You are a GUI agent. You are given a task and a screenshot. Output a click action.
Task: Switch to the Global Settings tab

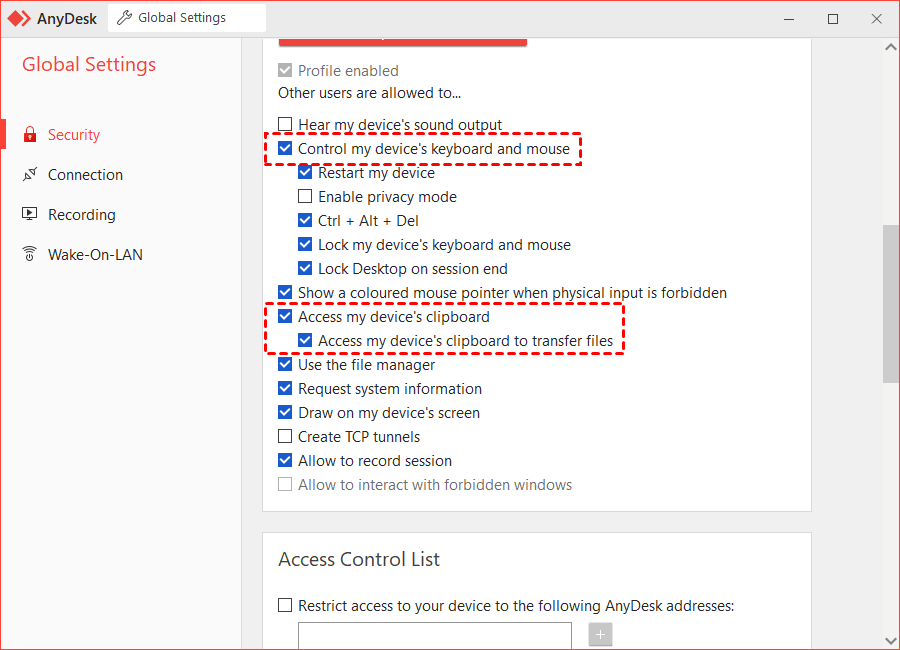point(181,18)
